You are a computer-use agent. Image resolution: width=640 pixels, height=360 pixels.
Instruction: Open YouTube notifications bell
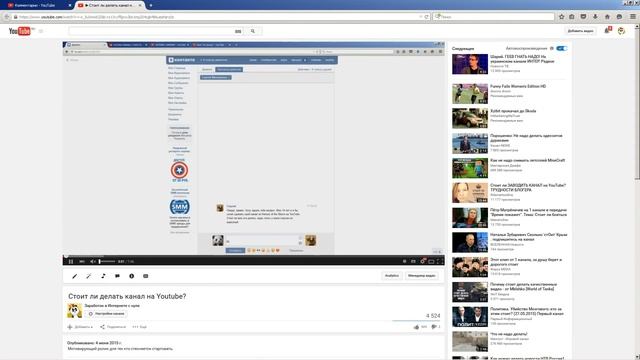607,31
